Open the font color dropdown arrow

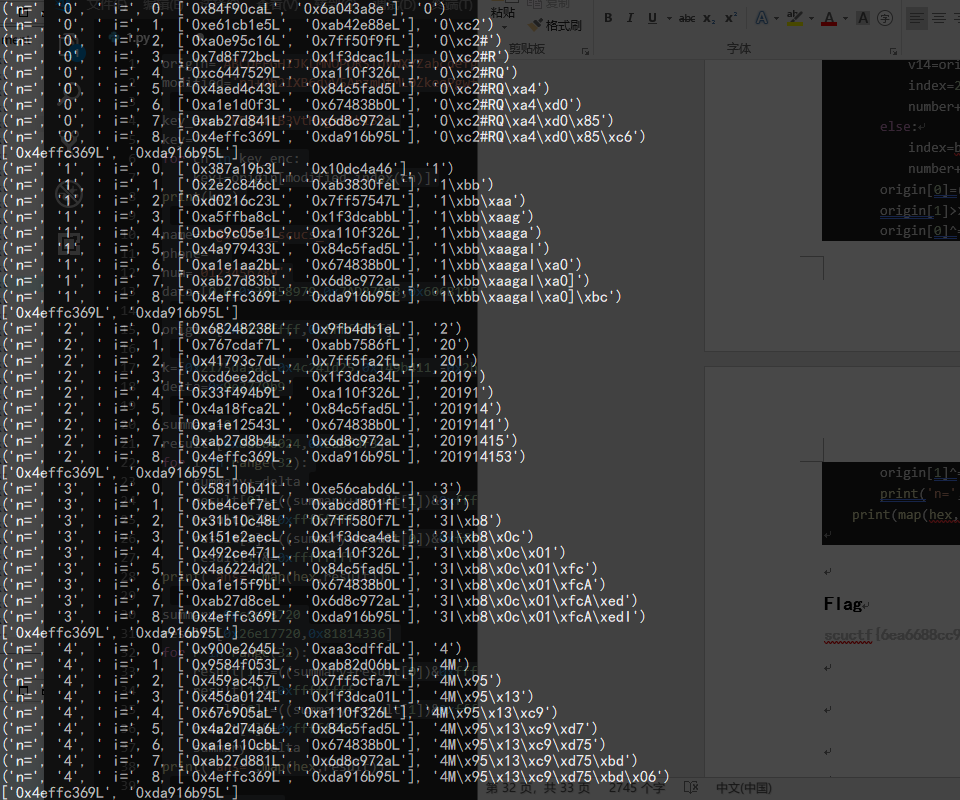(843, 18)
